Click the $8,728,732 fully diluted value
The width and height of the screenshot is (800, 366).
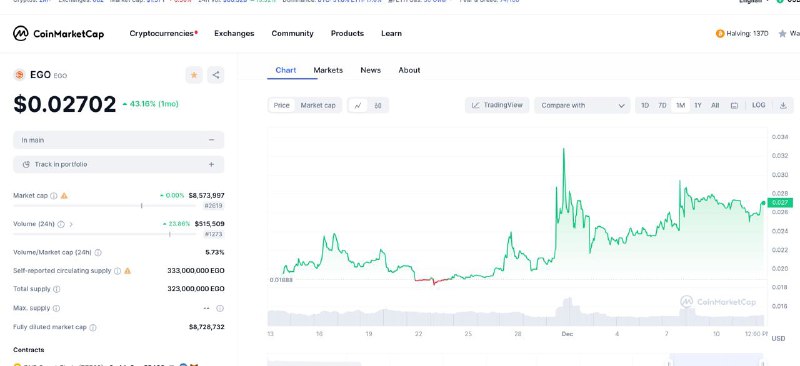[x=206, y=327]
